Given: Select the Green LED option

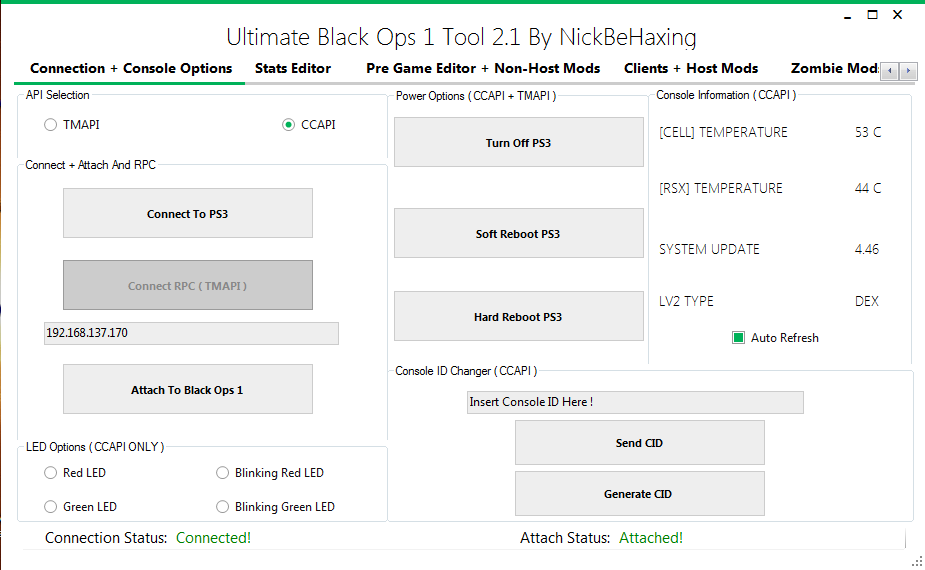Looking at the screenshot, I should point(51,507).
